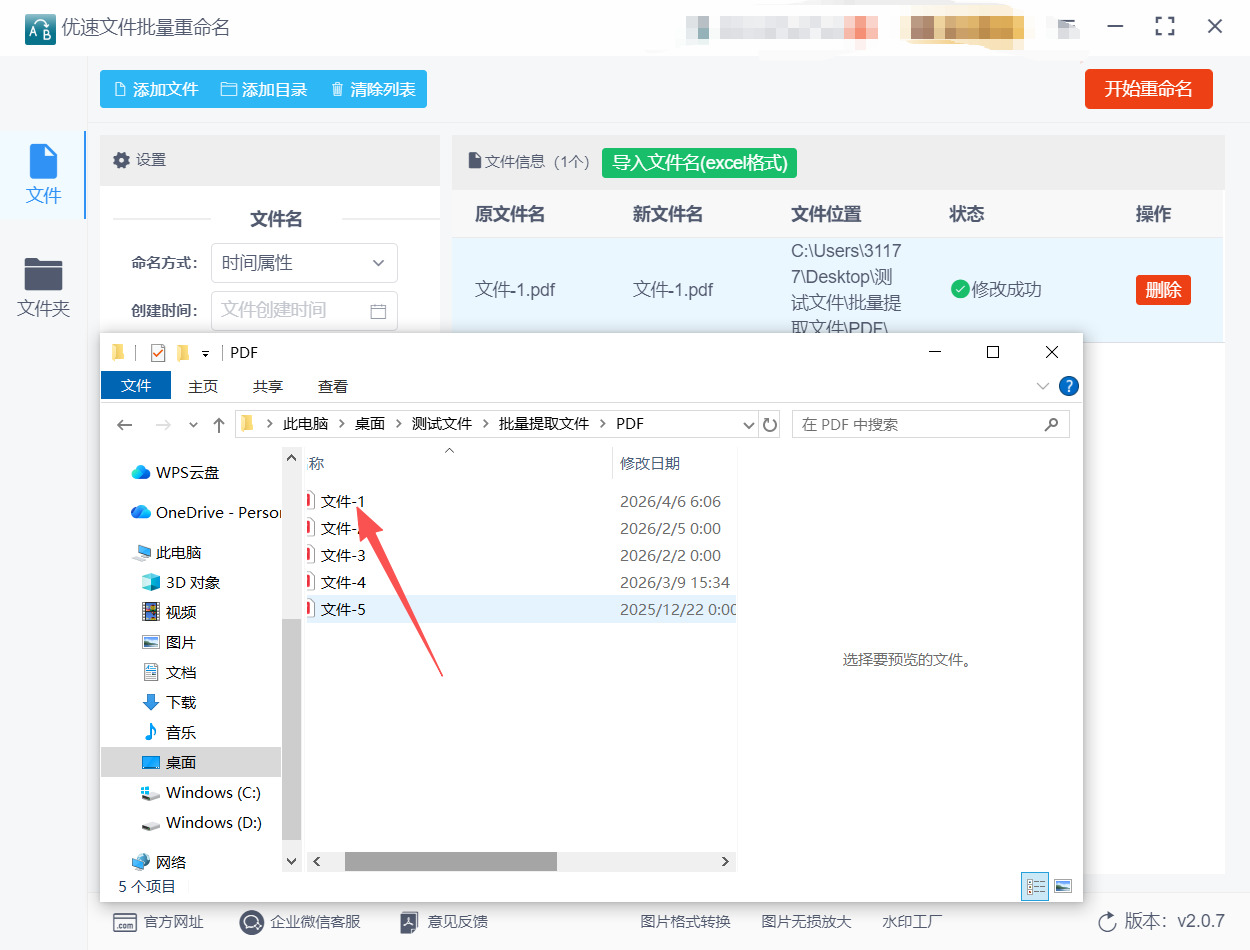
Task: Click the version refresh icon beside 版本
Action: pos(1107,922)
